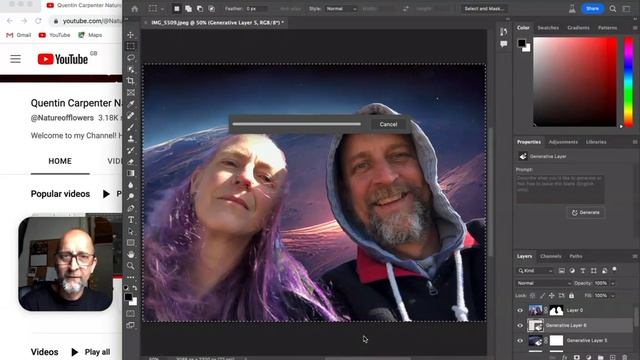Select the Gradient tool
This screenshot has height=360, width=640.
131,173
